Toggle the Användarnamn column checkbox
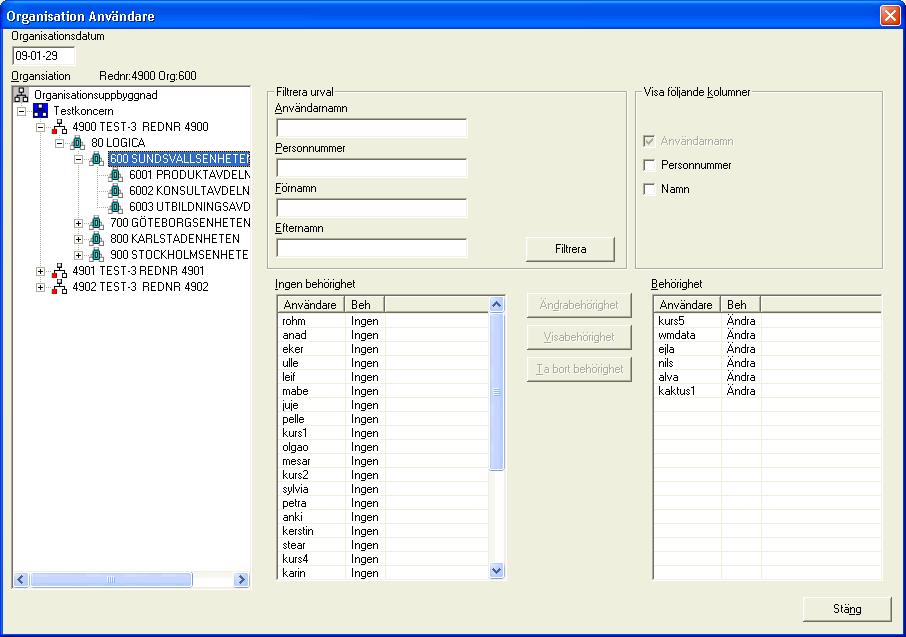The height and width of the screenshot is (637, 906). pyautogui.click(x=649, y=141)
